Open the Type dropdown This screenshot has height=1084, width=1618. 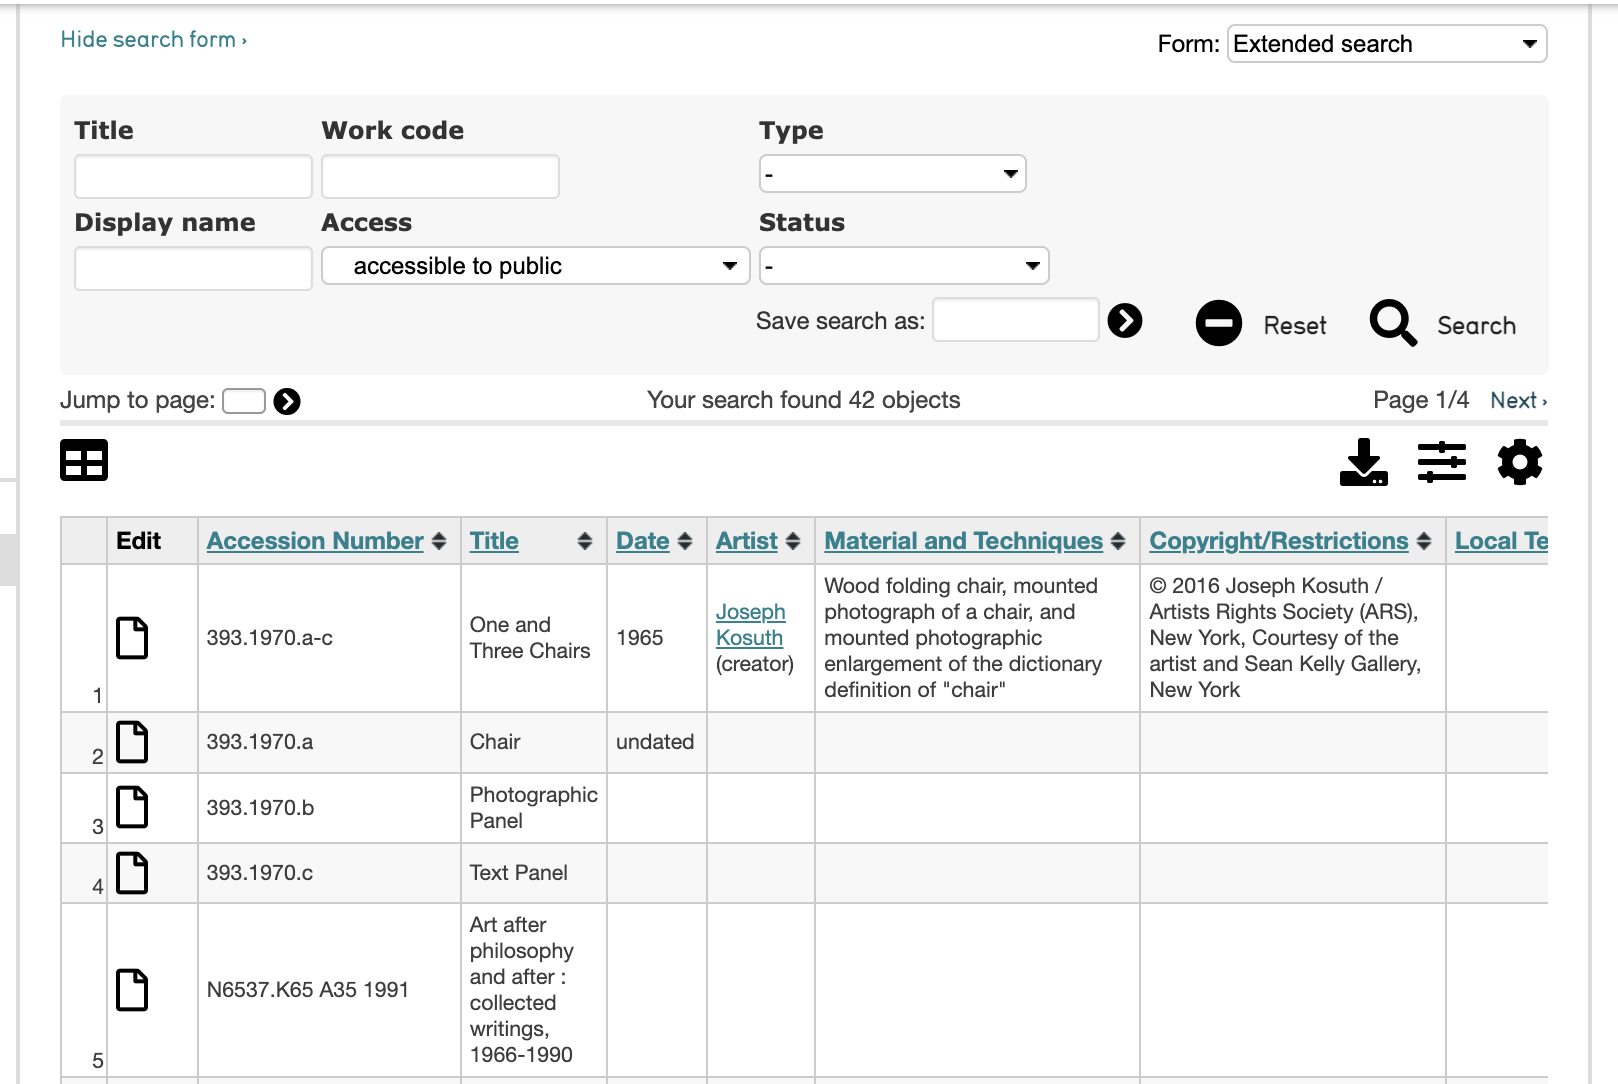point(893,174)
